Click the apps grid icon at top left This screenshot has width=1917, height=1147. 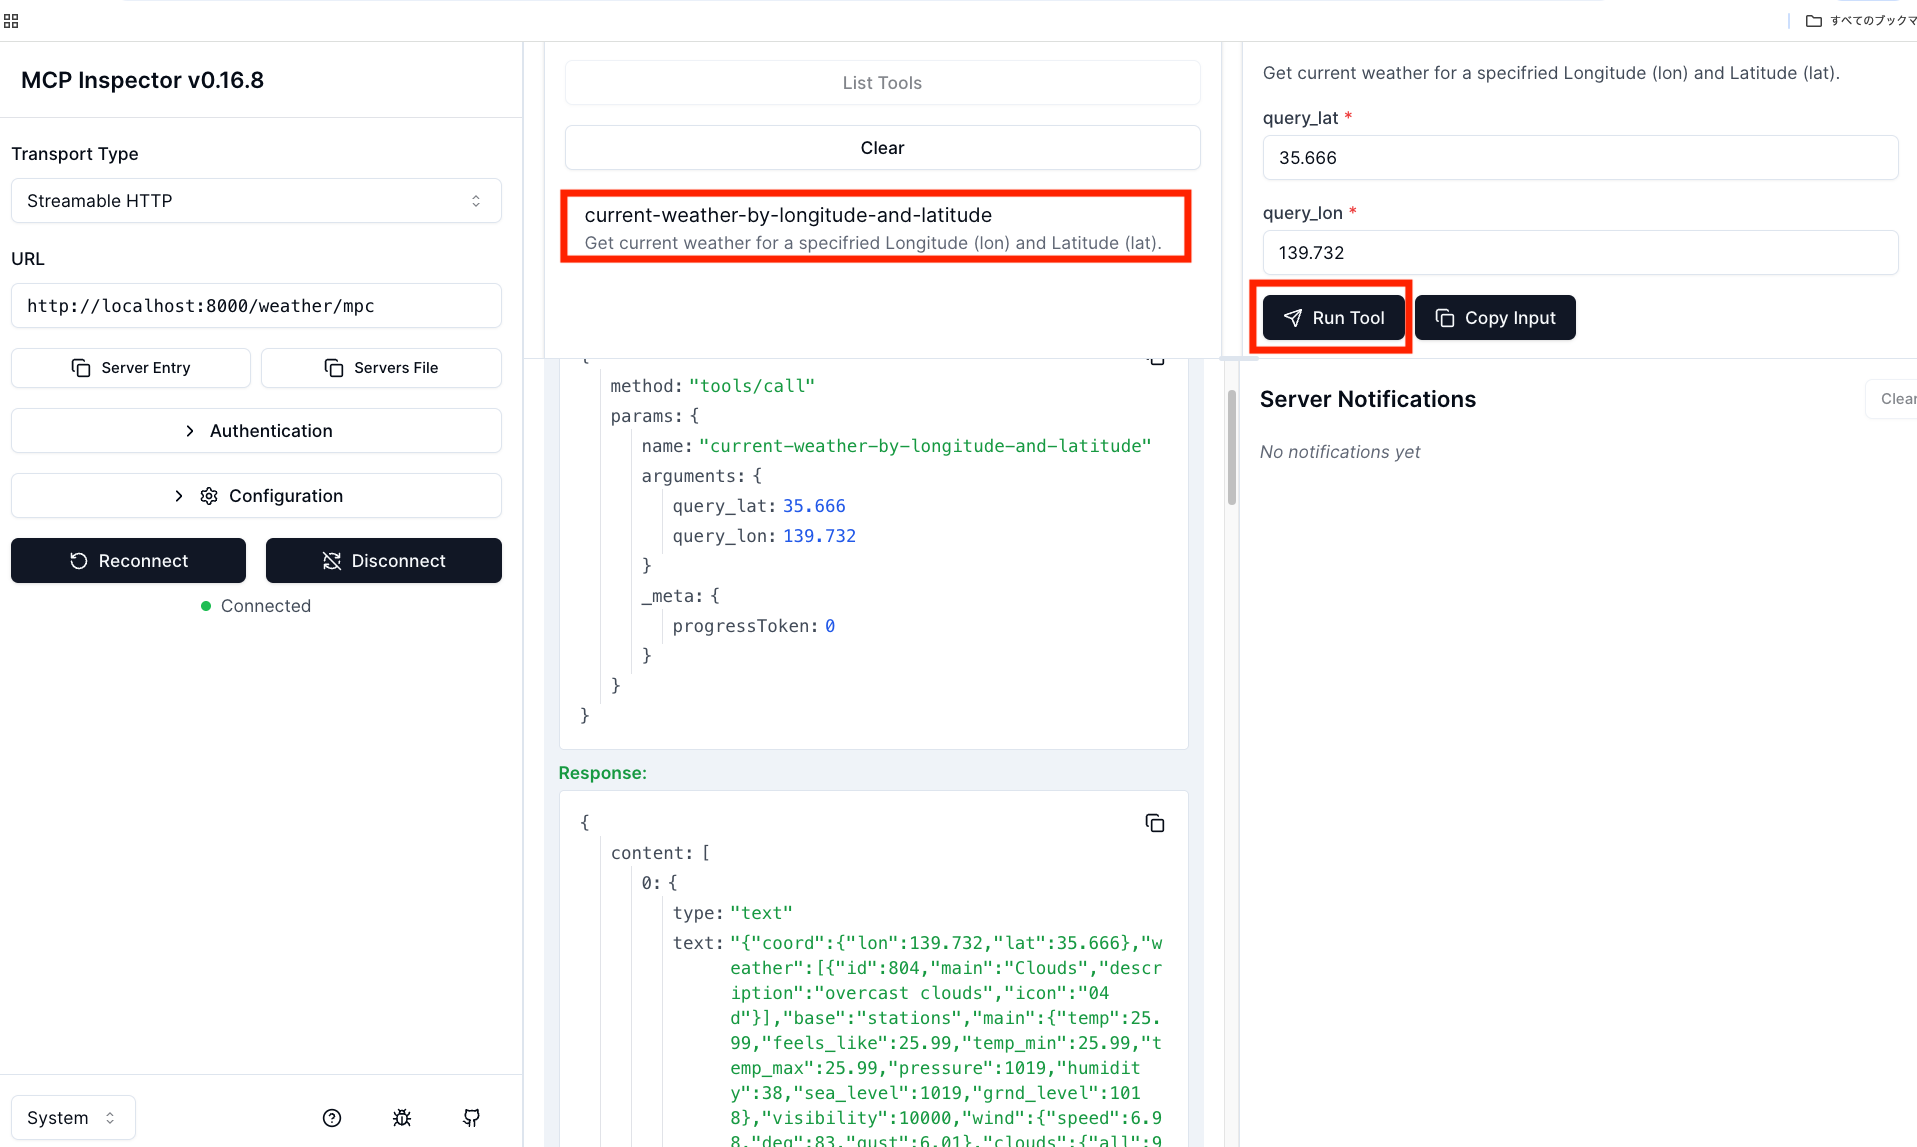11,20
